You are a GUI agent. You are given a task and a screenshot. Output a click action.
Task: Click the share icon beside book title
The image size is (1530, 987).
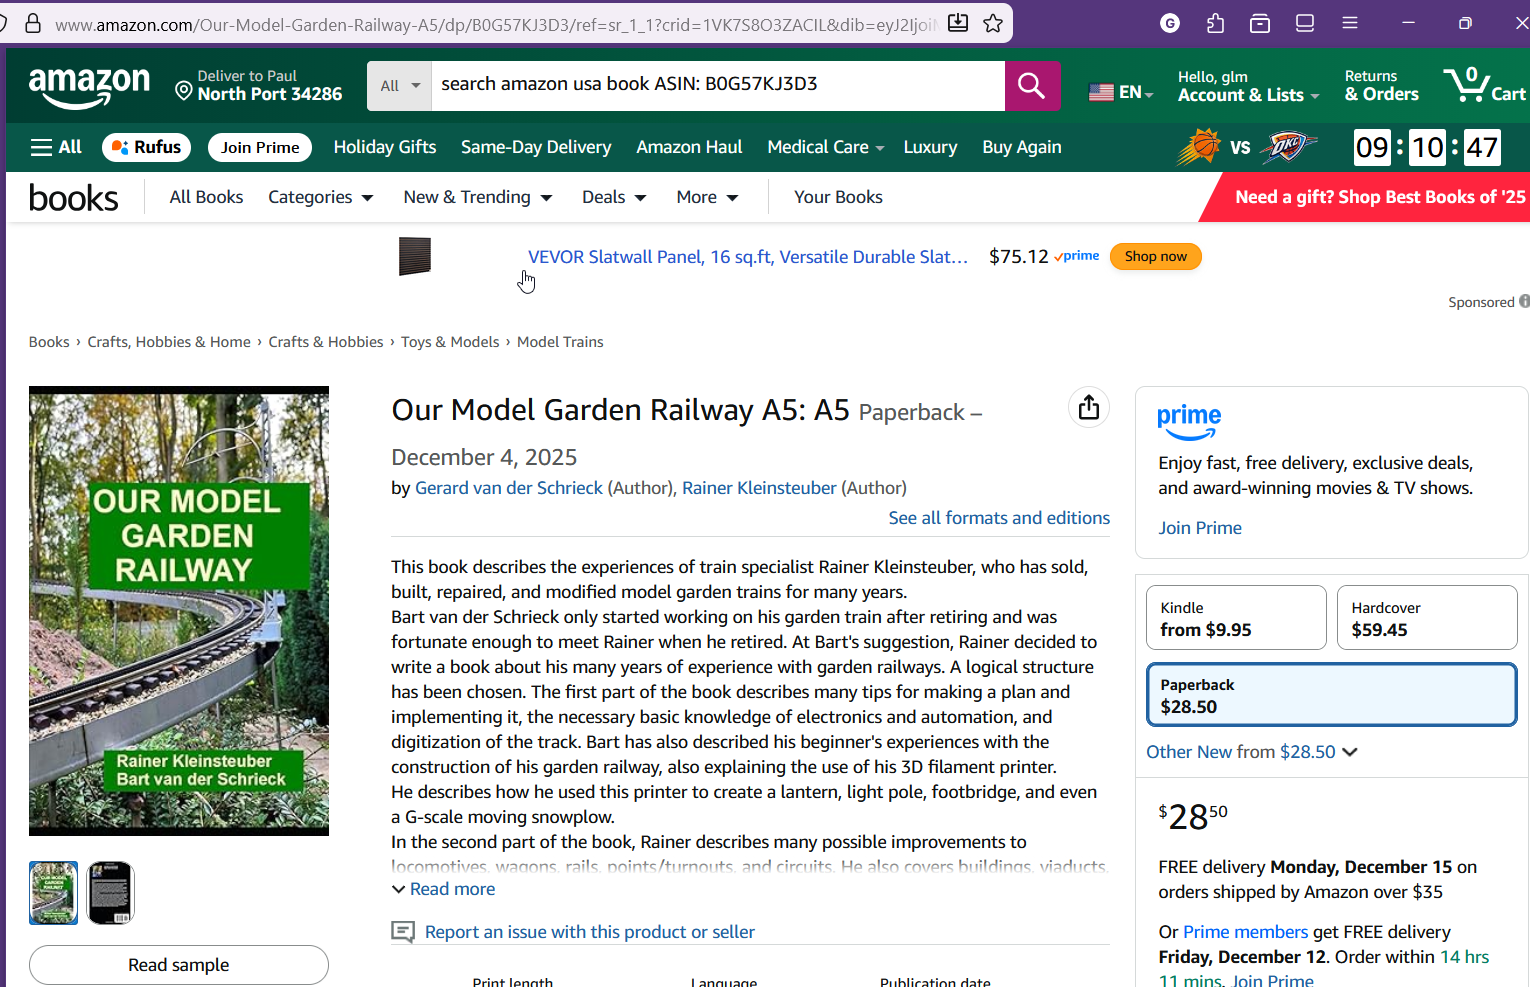1088,408
